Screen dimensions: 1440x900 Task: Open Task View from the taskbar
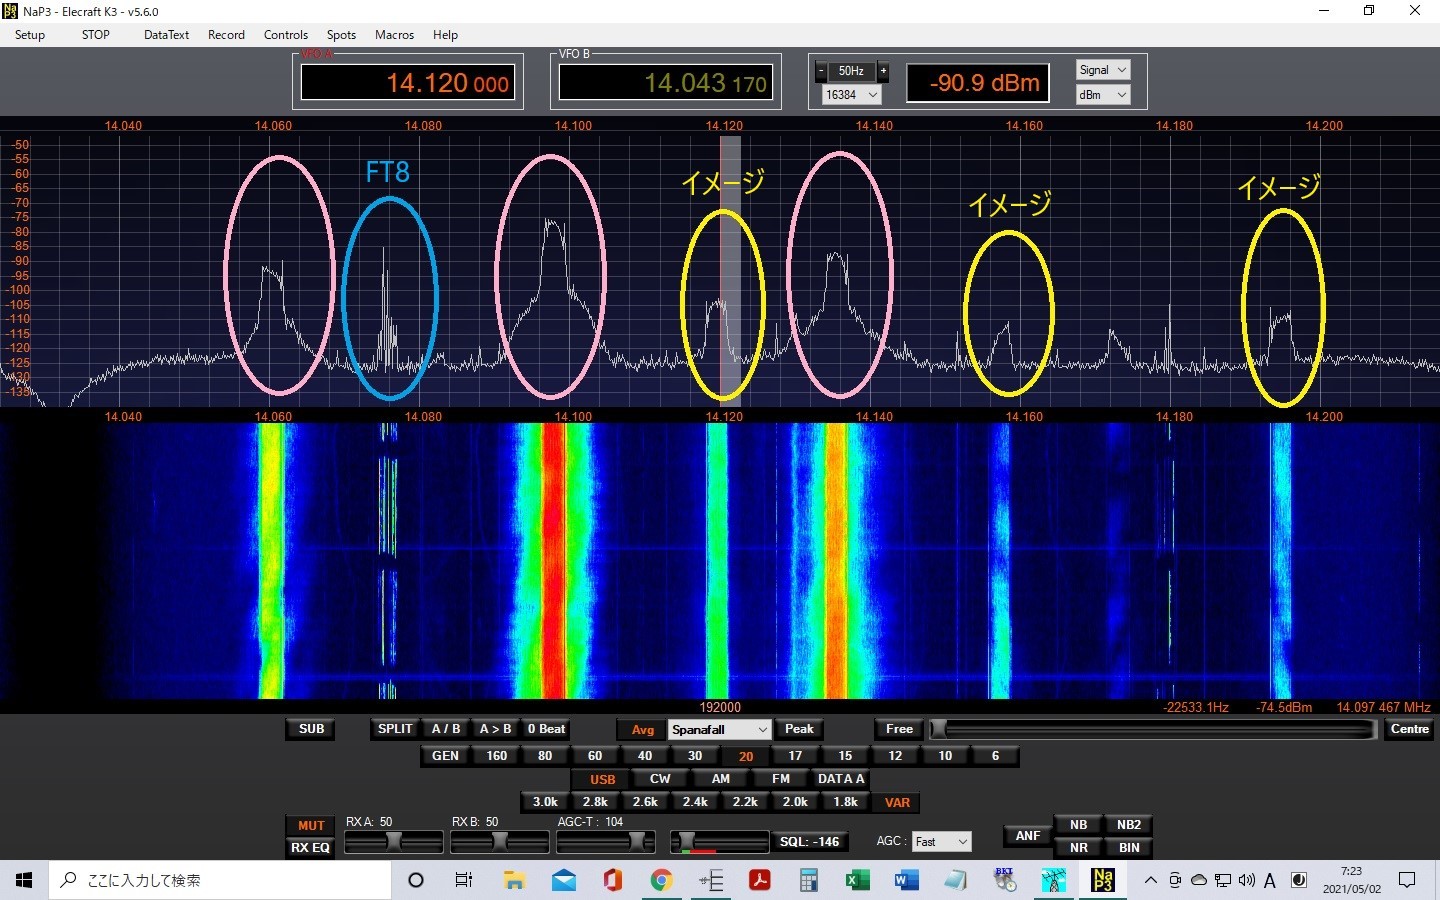coord(464,880)
